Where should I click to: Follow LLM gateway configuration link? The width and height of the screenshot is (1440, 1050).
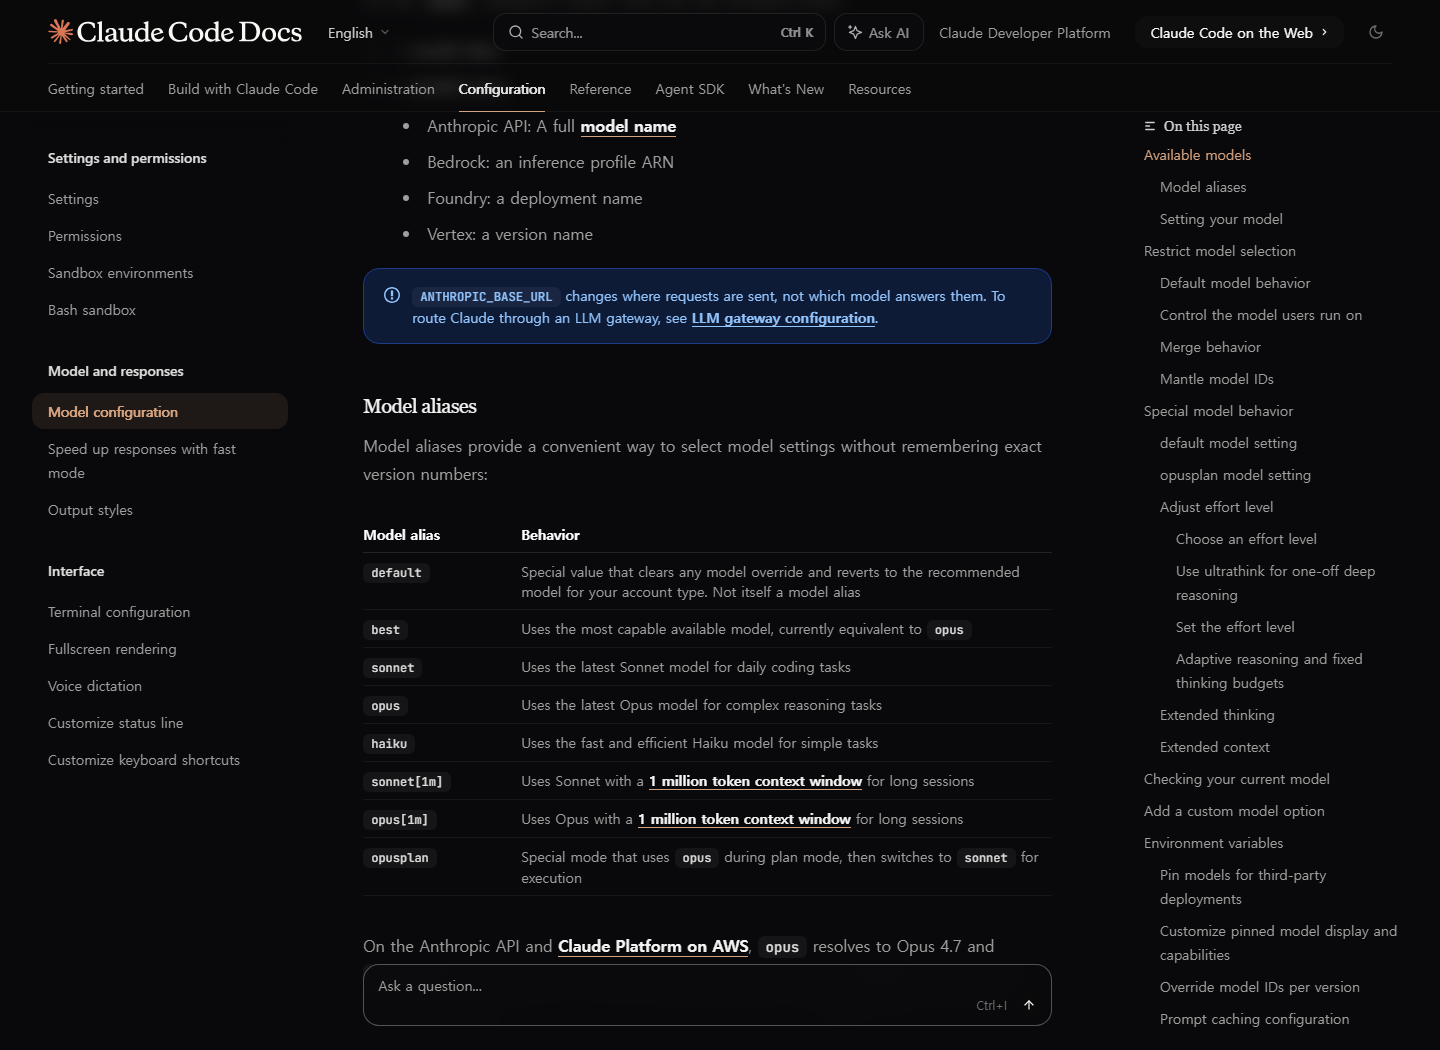[x=783, y=318]
